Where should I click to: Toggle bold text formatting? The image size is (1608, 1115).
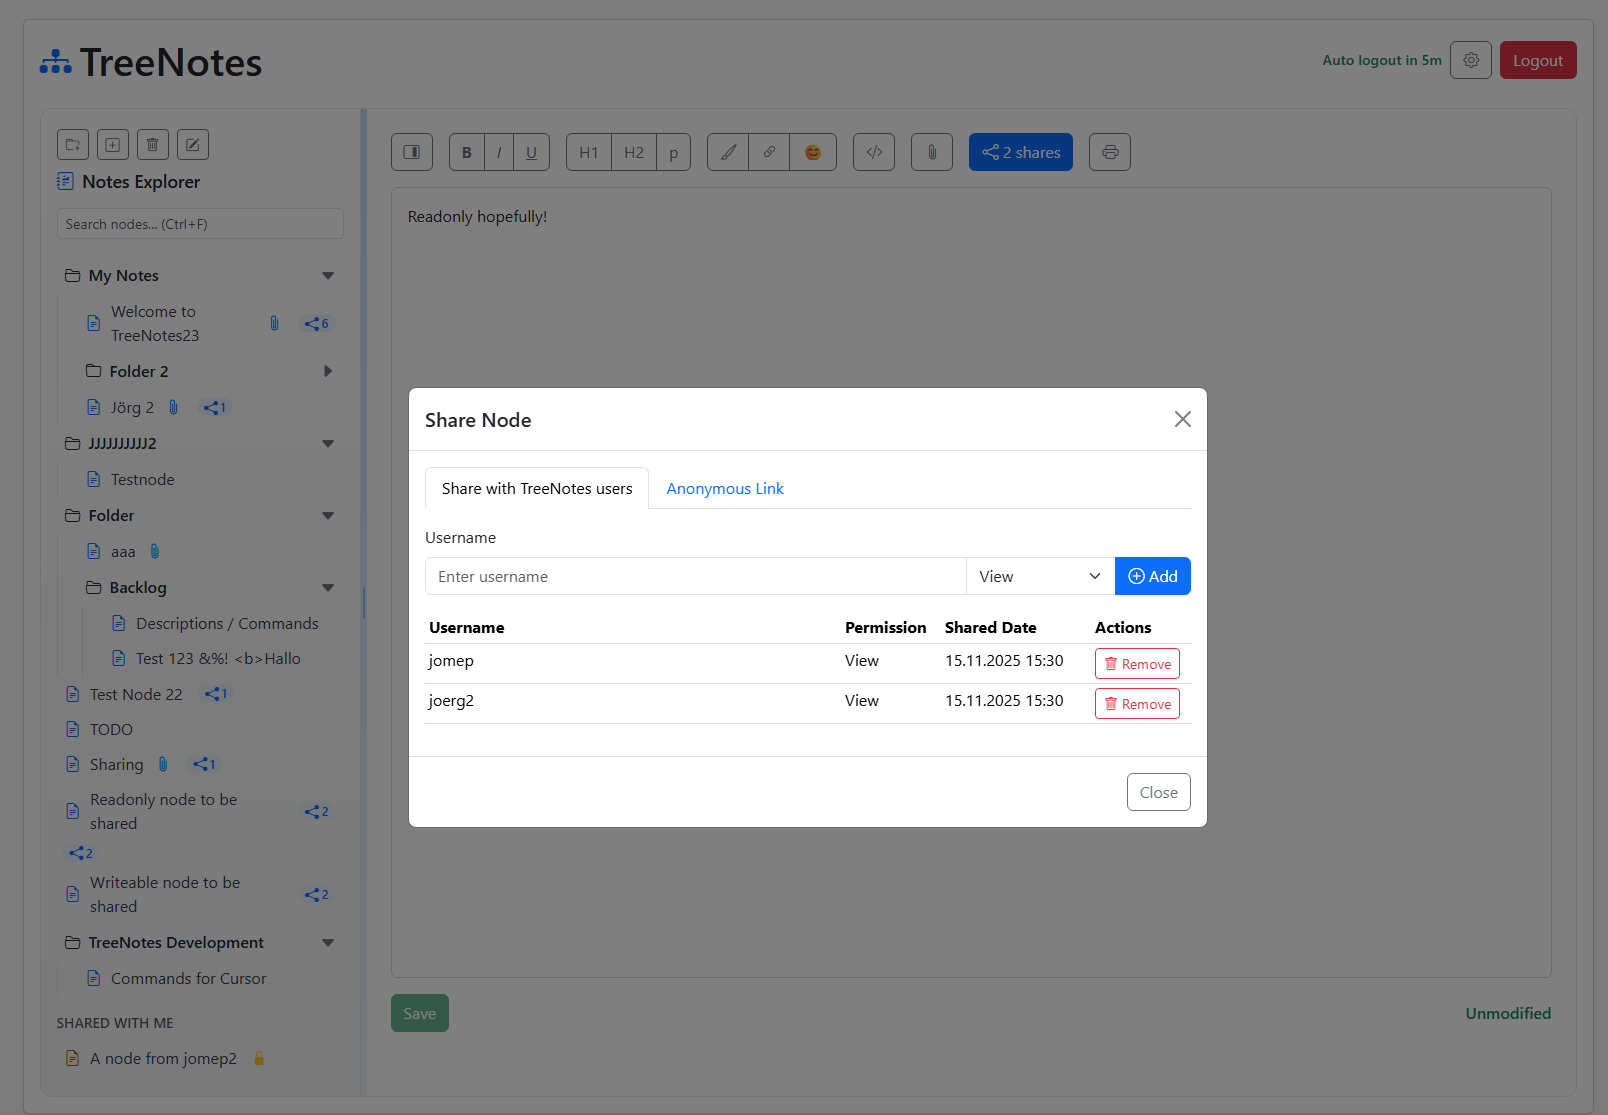(466, 151)
